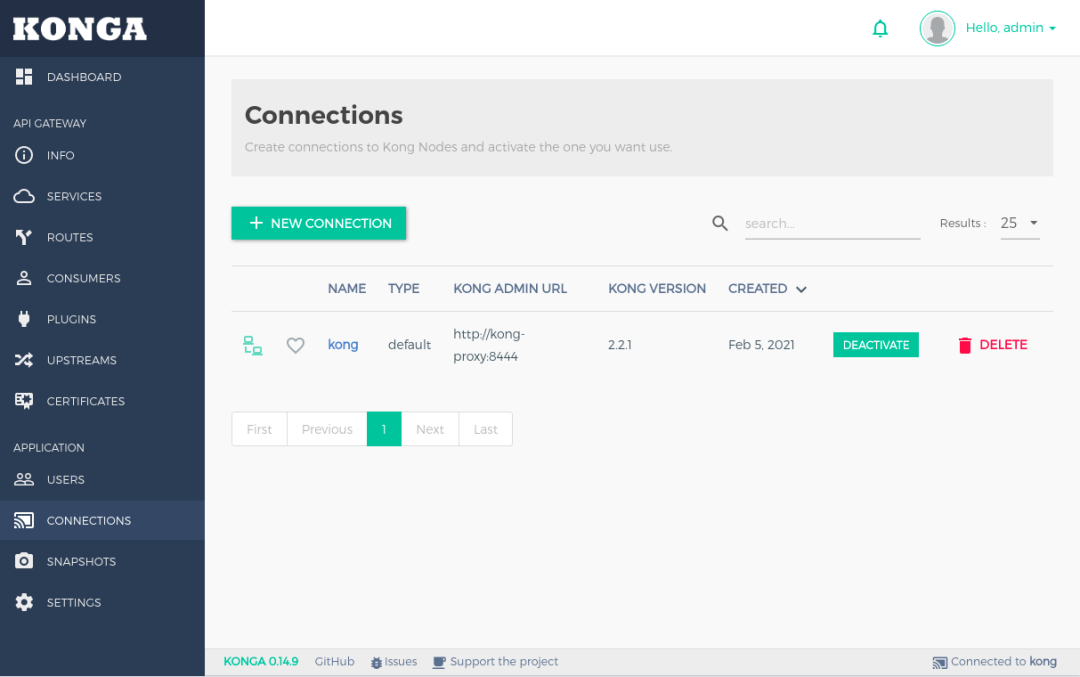Open notifications bell icon
The height and width of the screenshot is (677, 1080).
880,28
